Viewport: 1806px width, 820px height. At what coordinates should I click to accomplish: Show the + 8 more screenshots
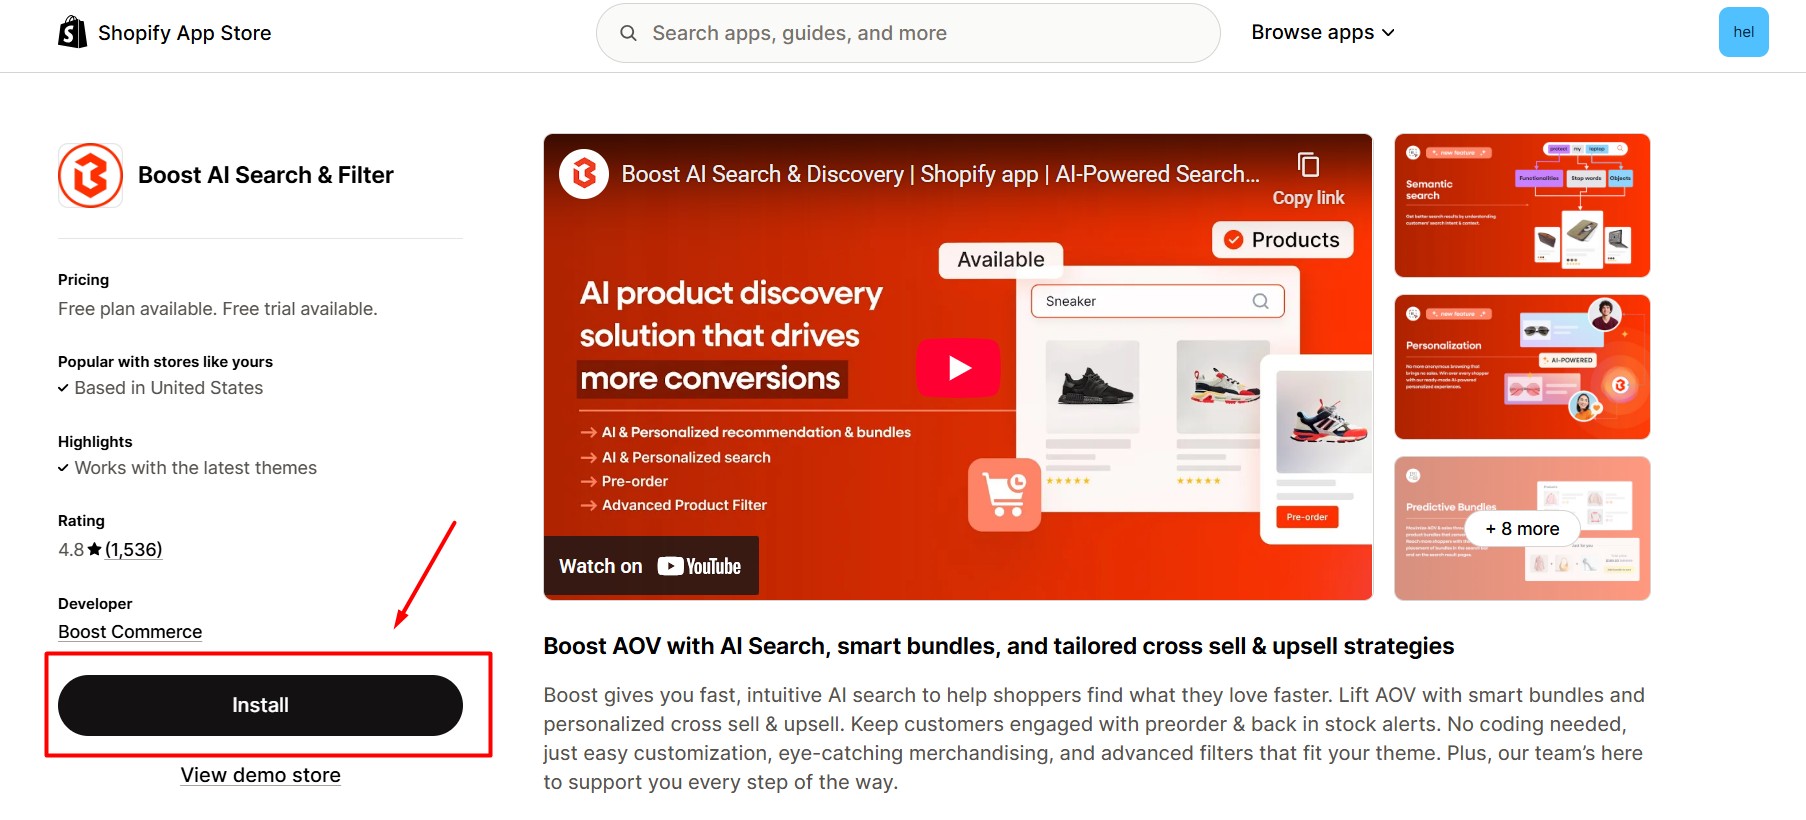tap(1521, 528)
